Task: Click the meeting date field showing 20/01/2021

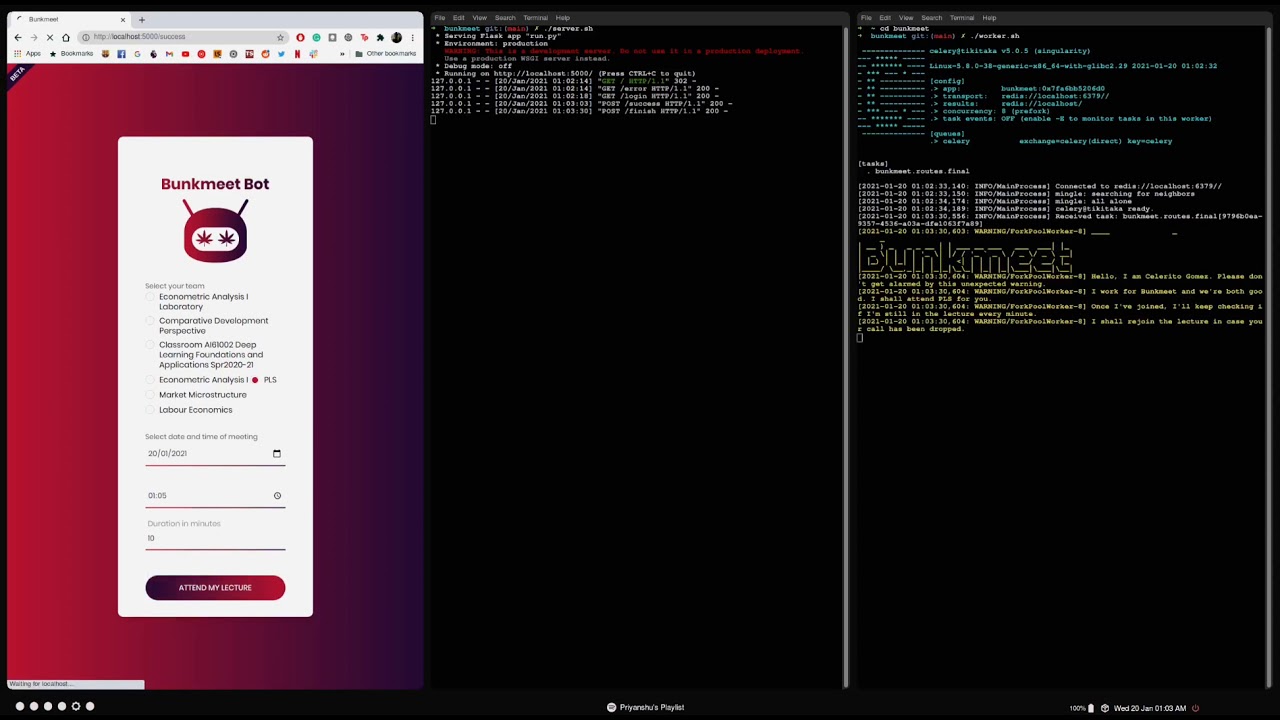Action: [215, 453]
